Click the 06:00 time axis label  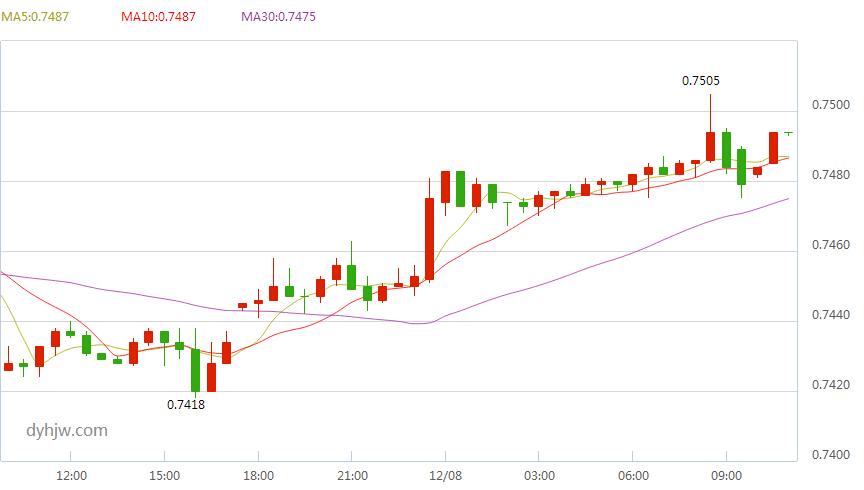633,475
